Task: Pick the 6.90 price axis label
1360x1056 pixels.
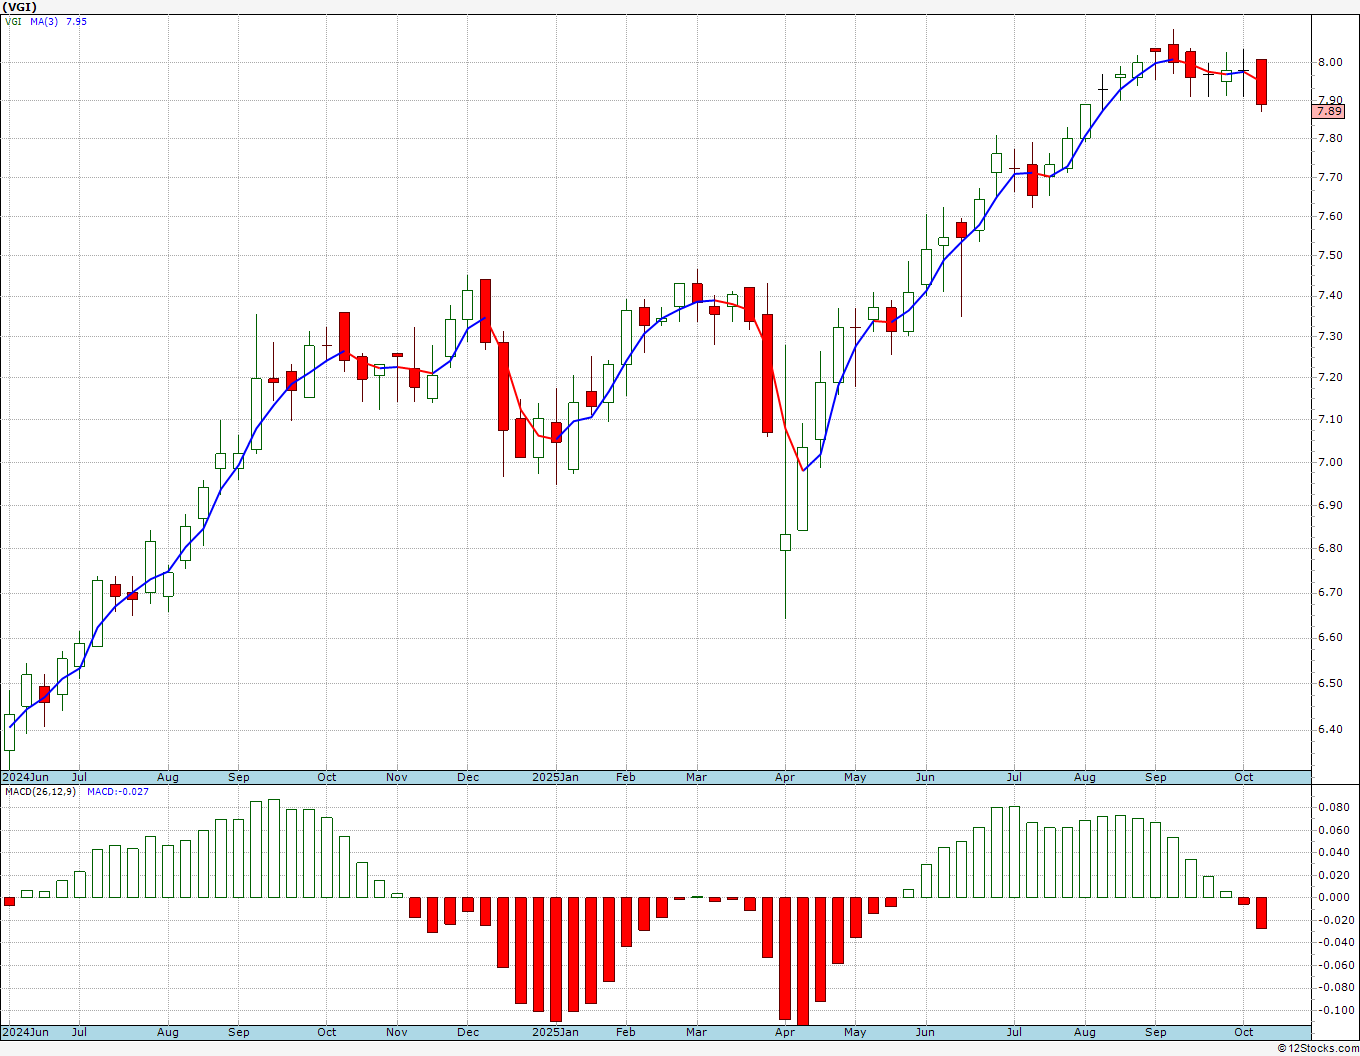Action: [x=1329, y=505]
